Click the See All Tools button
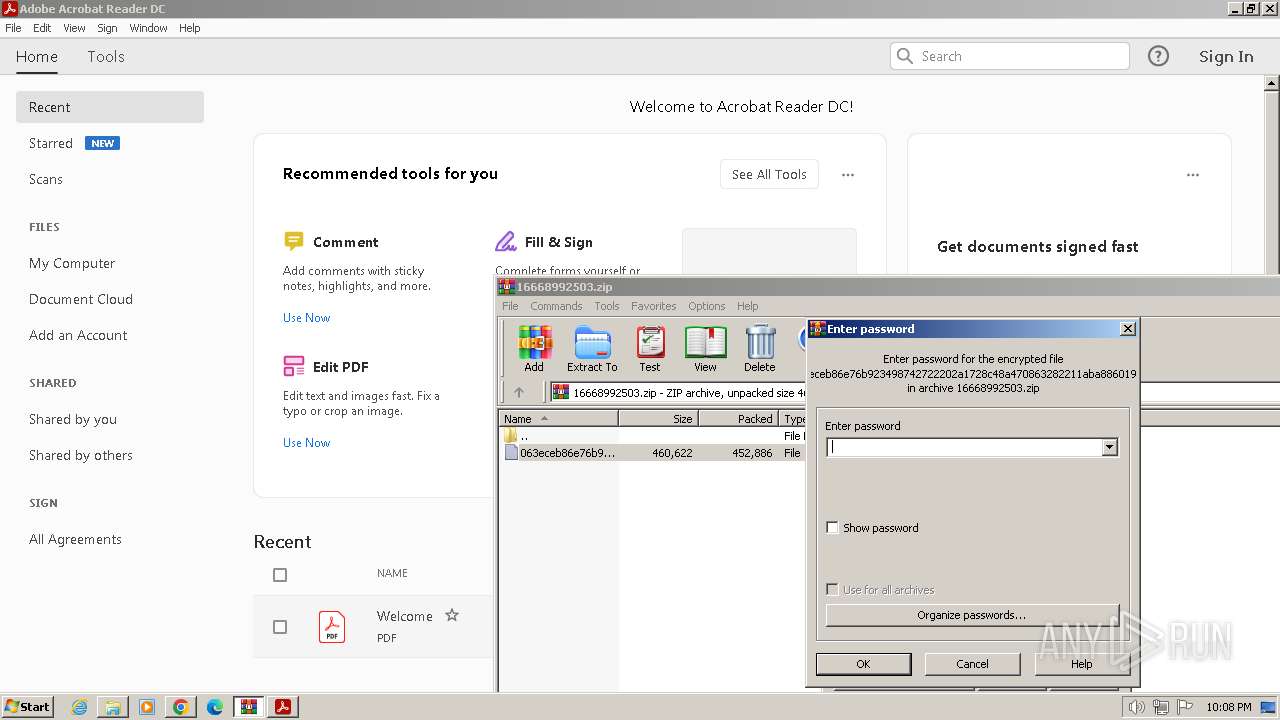1280x720 pixels. (x=769, y=174)
